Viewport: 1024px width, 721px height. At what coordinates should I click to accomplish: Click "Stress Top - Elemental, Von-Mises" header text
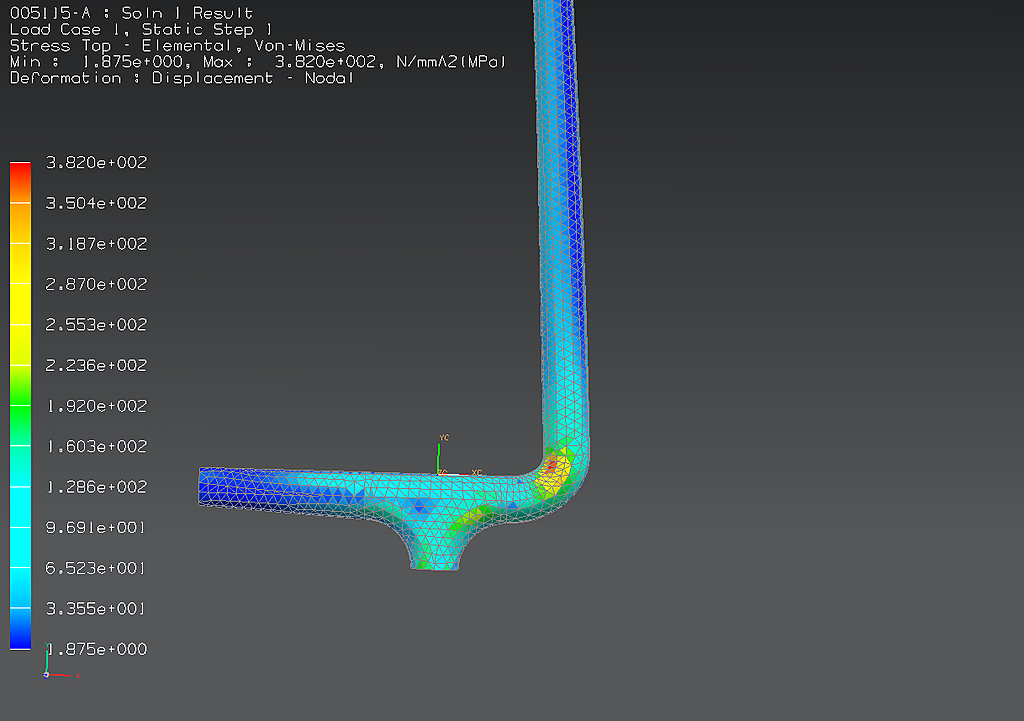coord(177,46)
